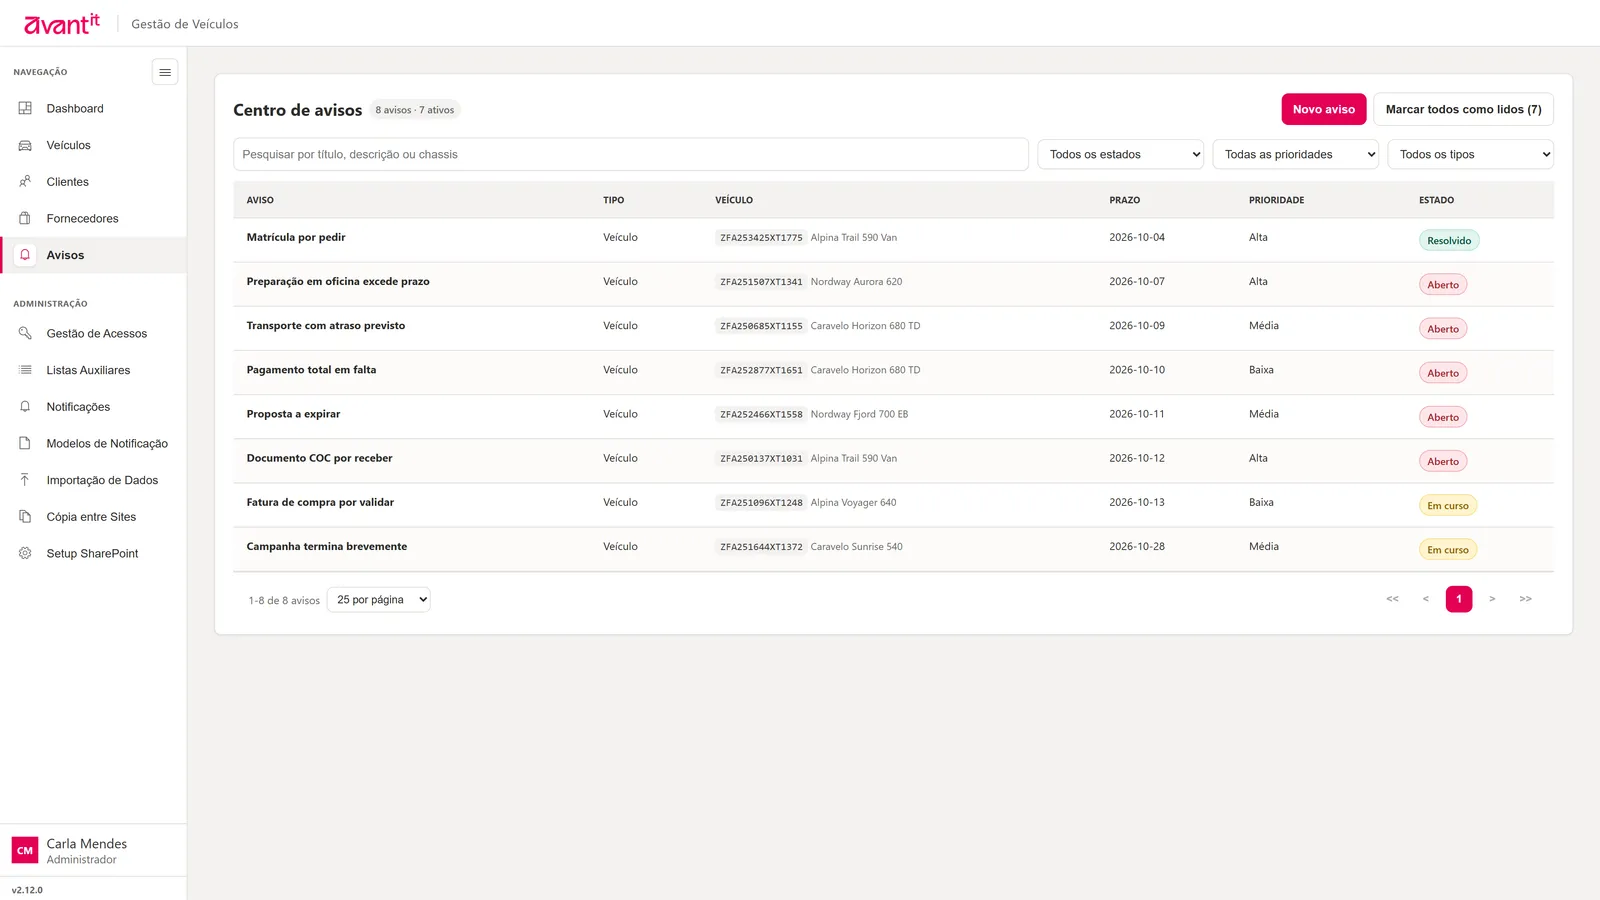Click the PRIORIDADE column header

pyautogui.click(x=1276, y=200)
